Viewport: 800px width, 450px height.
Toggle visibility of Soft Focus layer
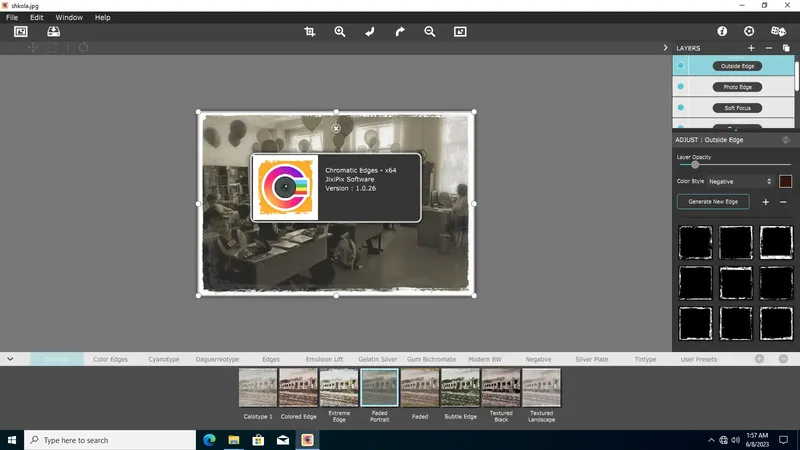point(681,108)
